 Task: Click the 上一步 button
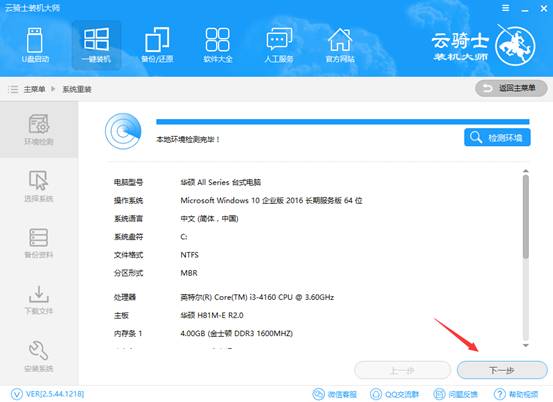pyautogui.click(x=402, y=371)
